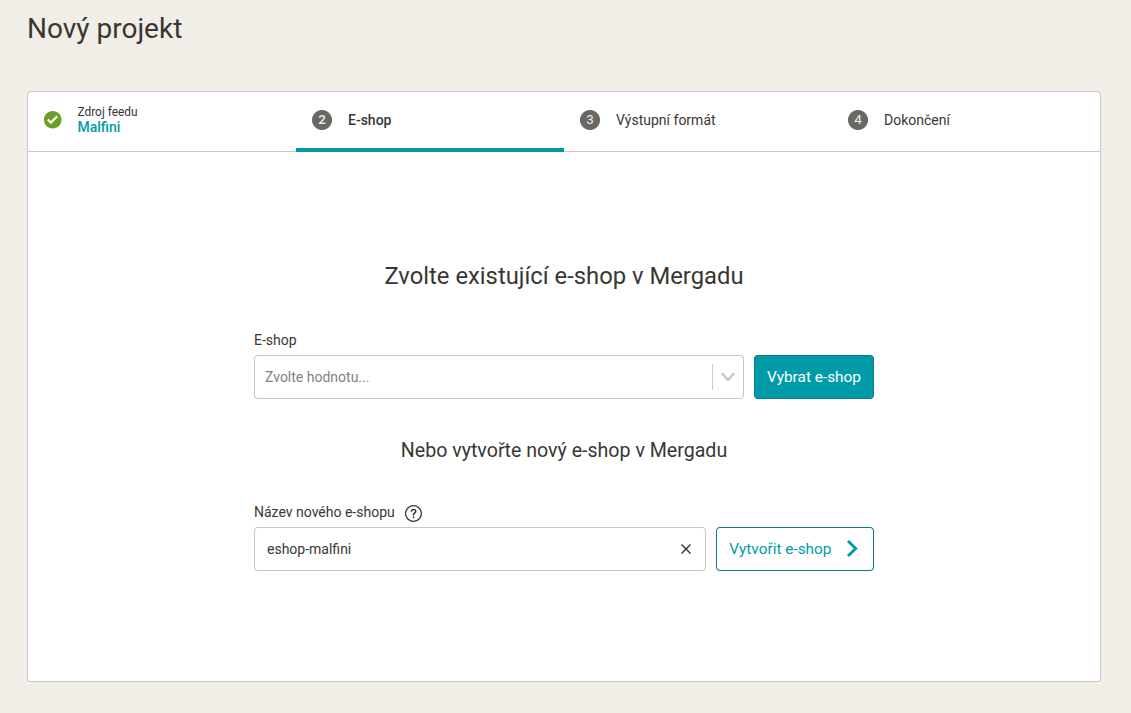Select the E-shop step tab
The width and height of the screenshot is (1131, 713).
tap(429, 121)
